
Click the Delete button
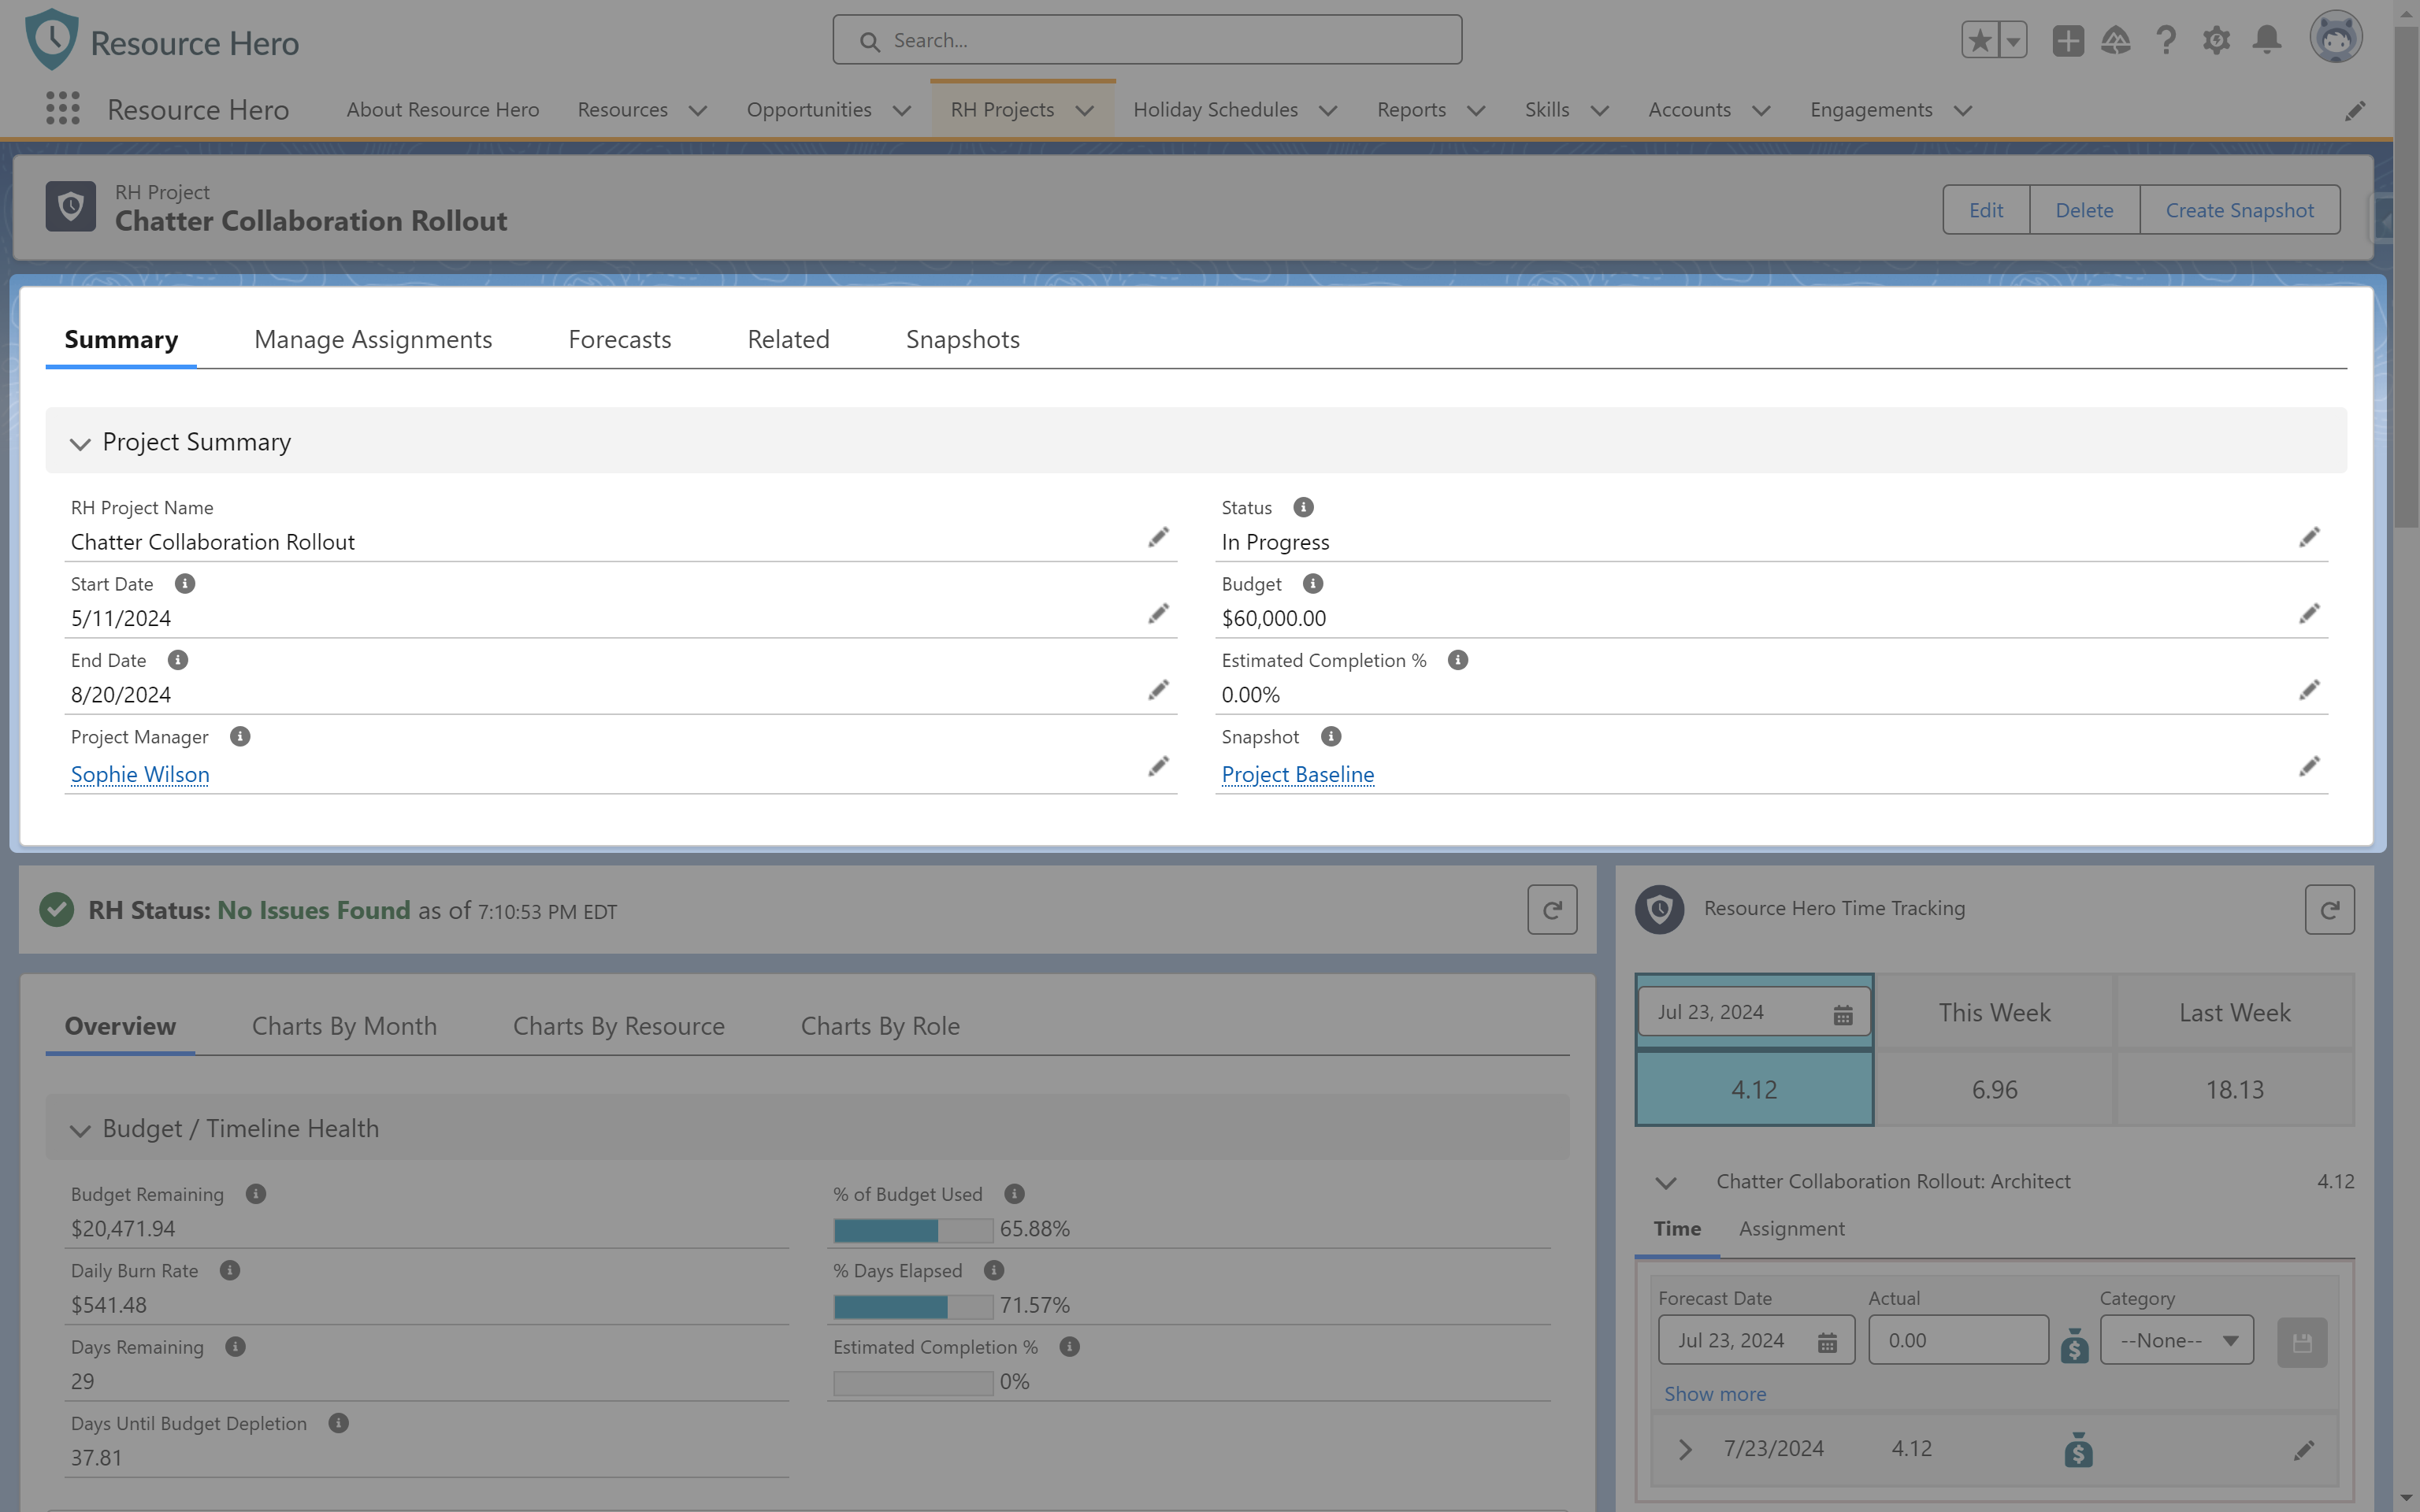(x=2084, y=210)
